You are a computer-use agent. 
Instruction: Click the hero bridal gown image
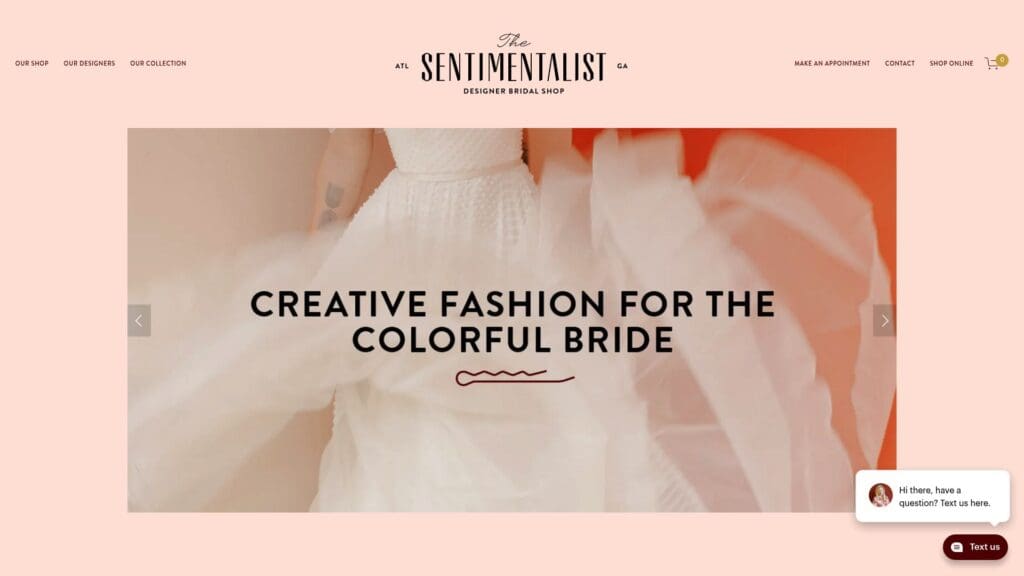click(512, 320)
